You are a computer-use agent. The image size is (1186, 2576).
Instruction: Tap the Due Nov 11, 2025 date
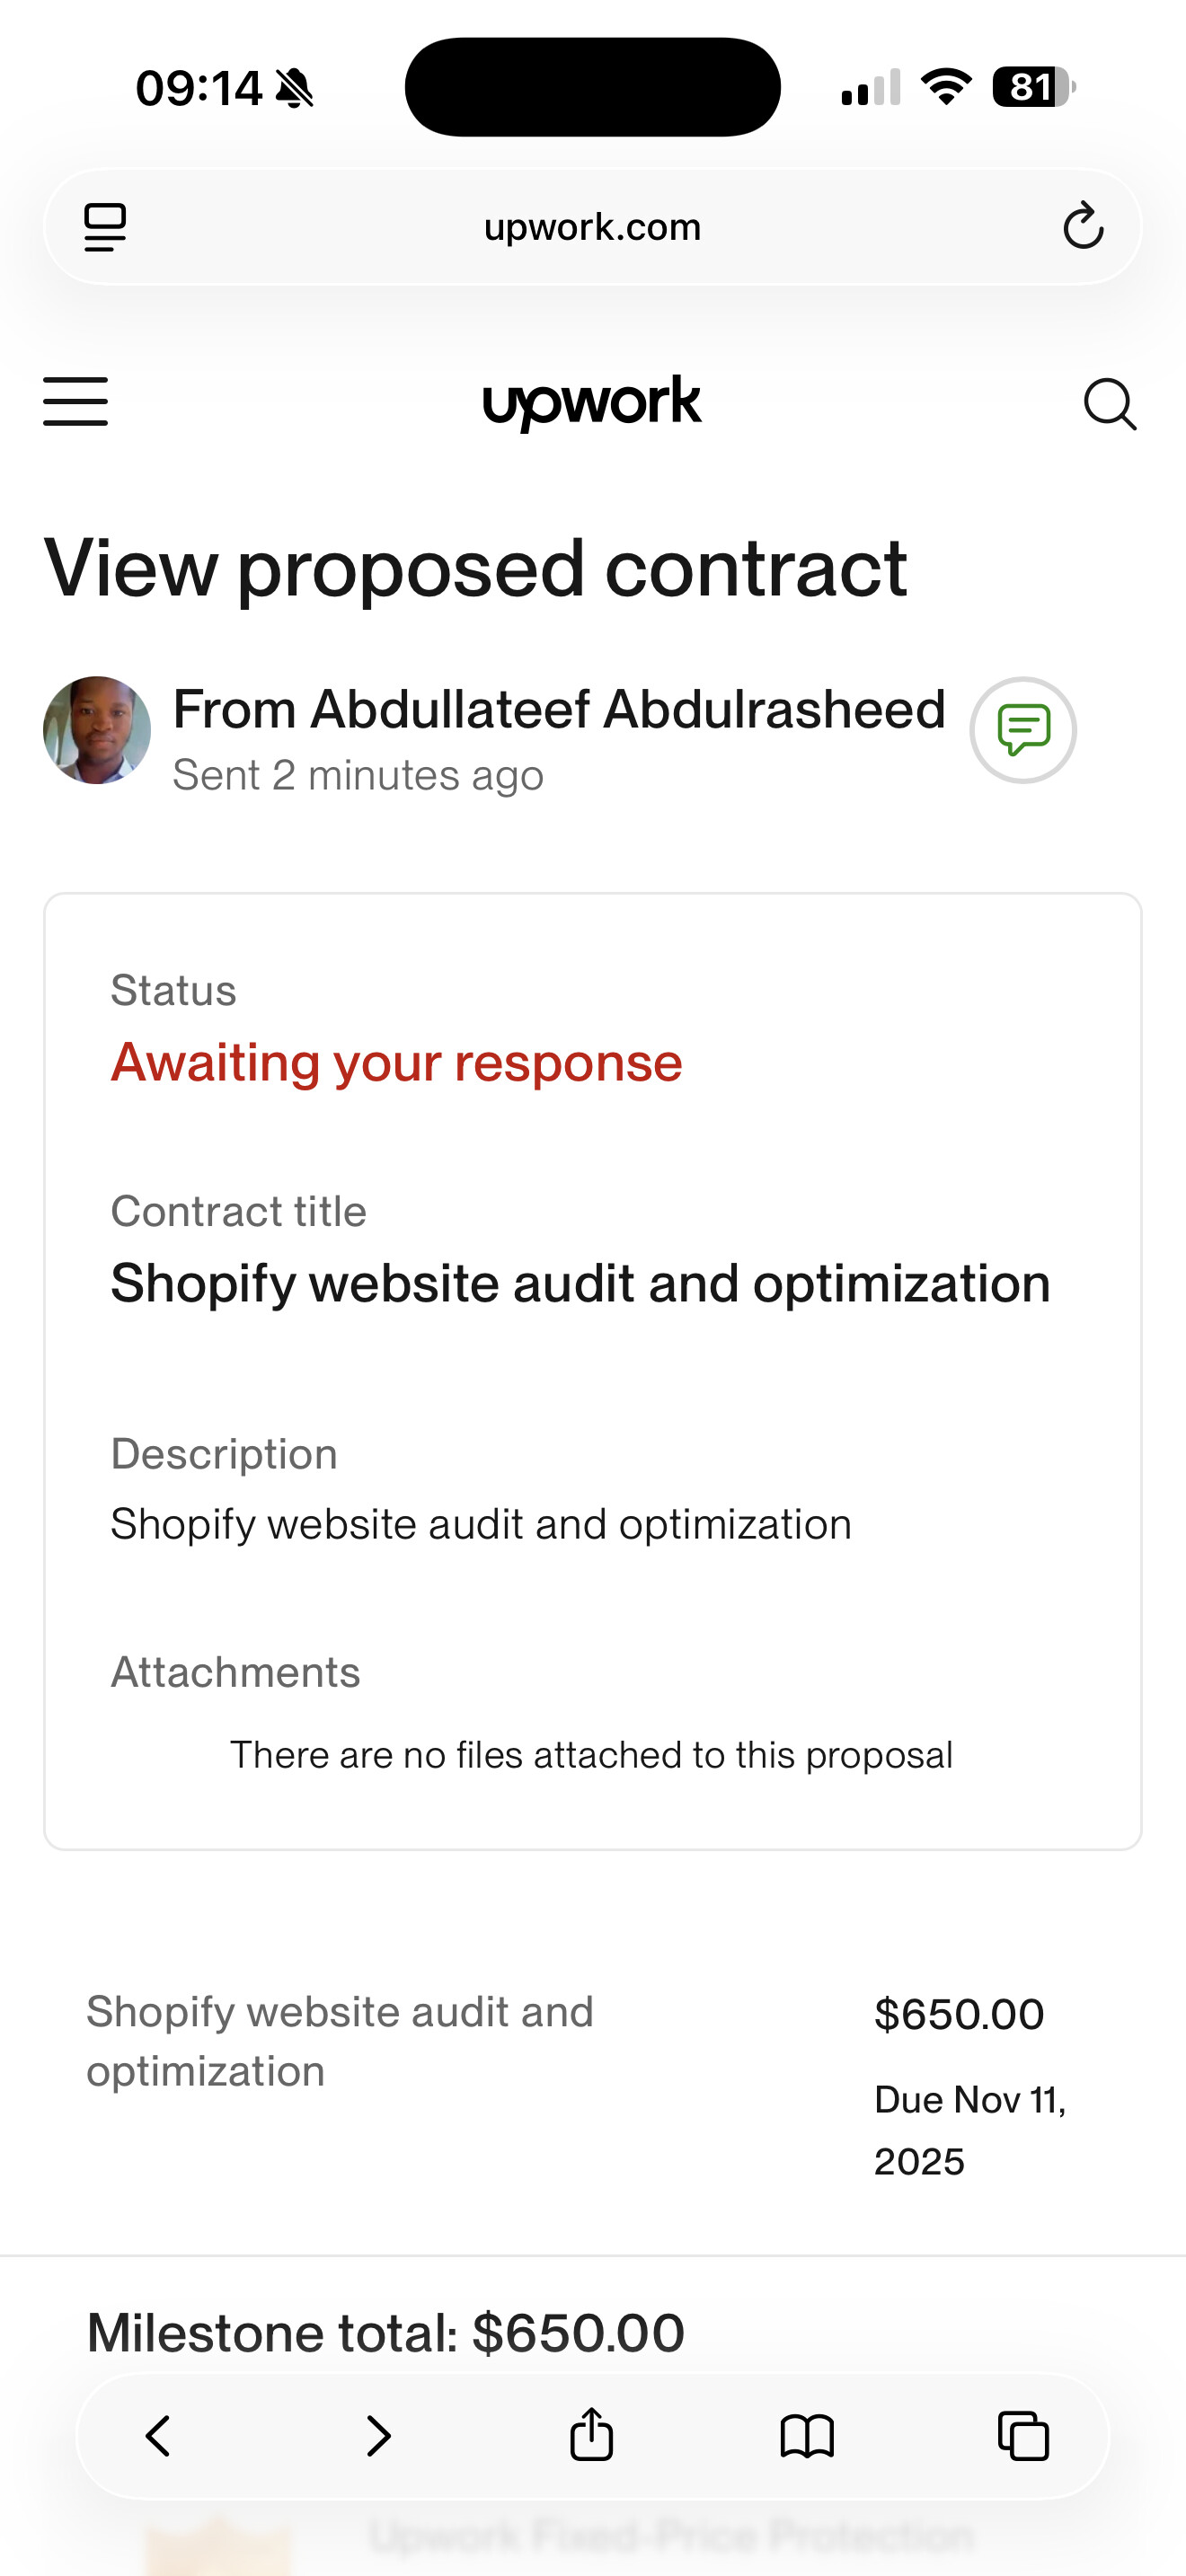point(968,2130)
